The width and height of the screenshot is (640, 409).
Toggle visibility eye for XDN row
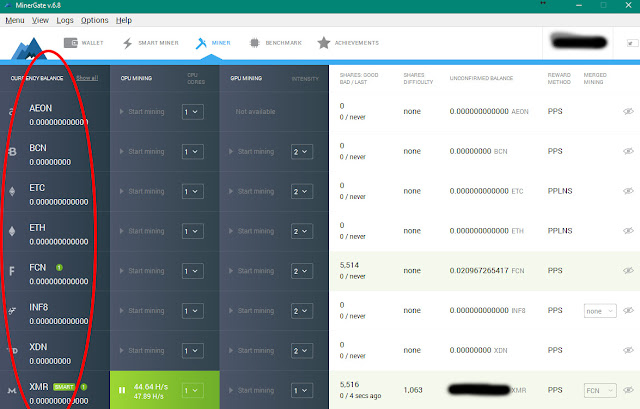tap(628, 350)
